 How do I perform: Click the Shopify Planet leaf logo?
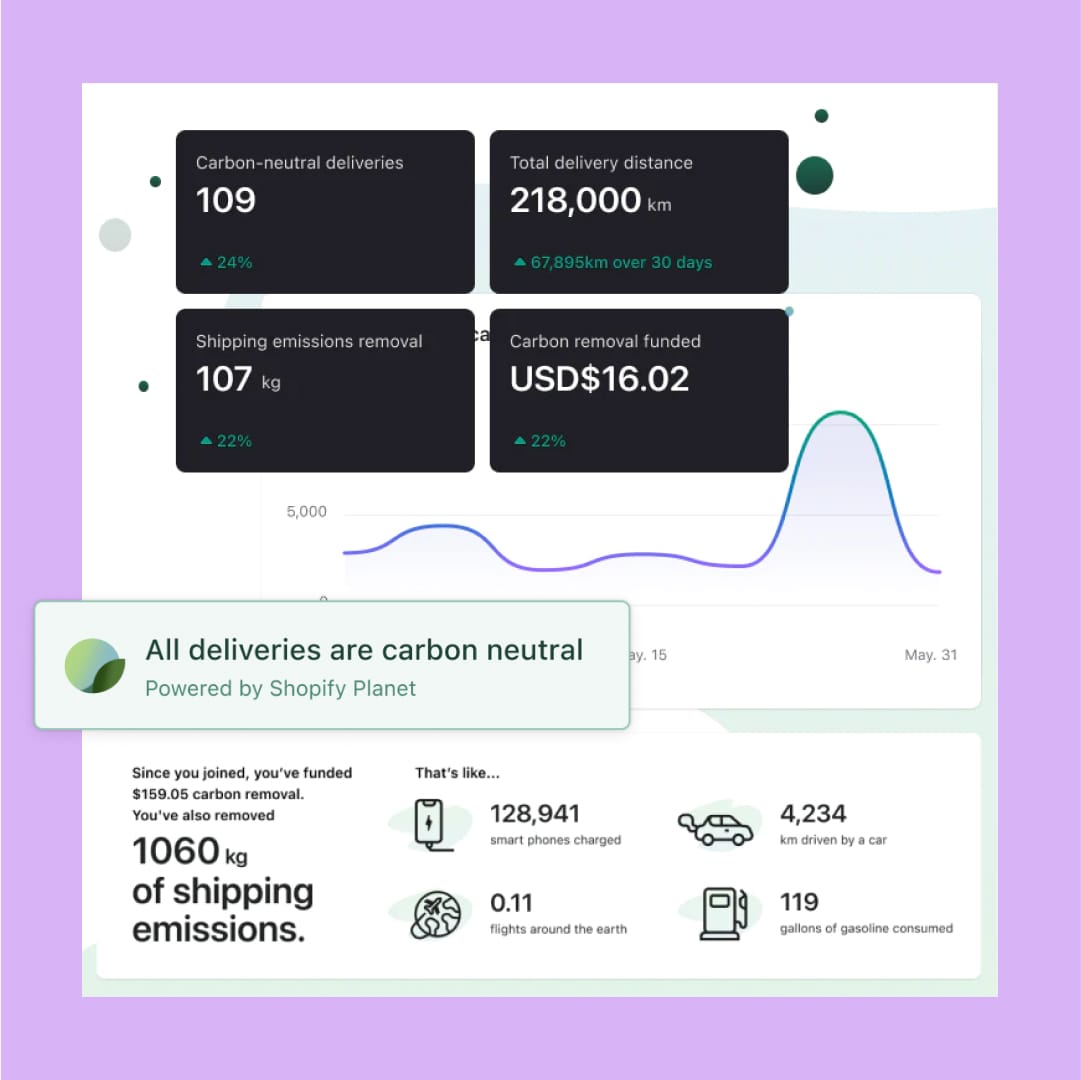[x=95, y=666]
